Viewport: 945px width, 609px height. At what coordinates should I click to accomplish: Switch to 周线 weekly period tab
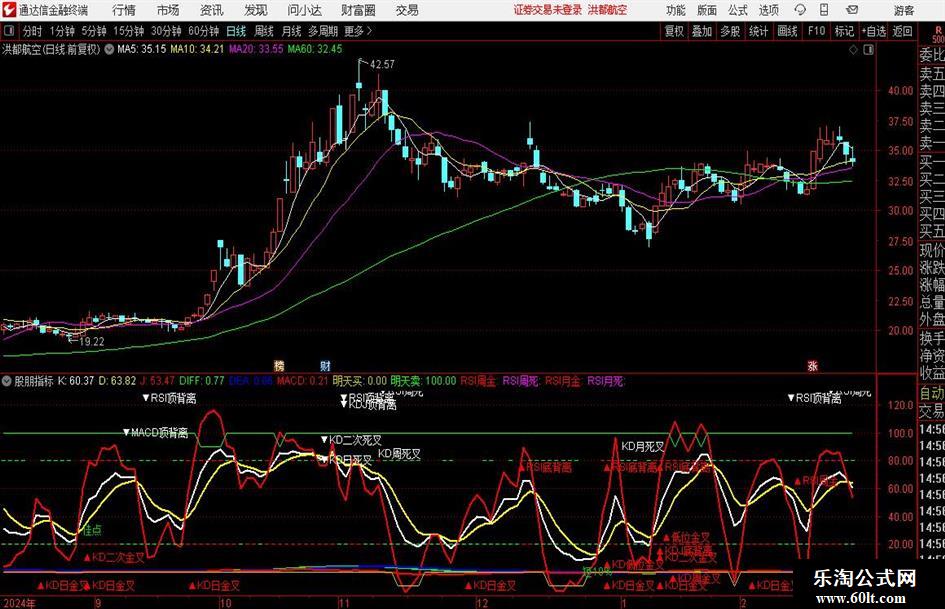coord(263,31)
